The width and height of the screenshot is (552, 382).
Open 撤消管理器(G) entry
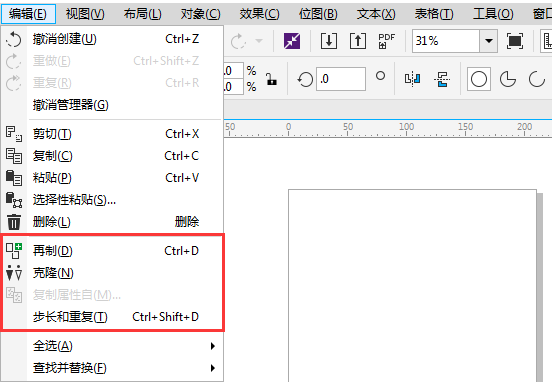click(112, 105)
